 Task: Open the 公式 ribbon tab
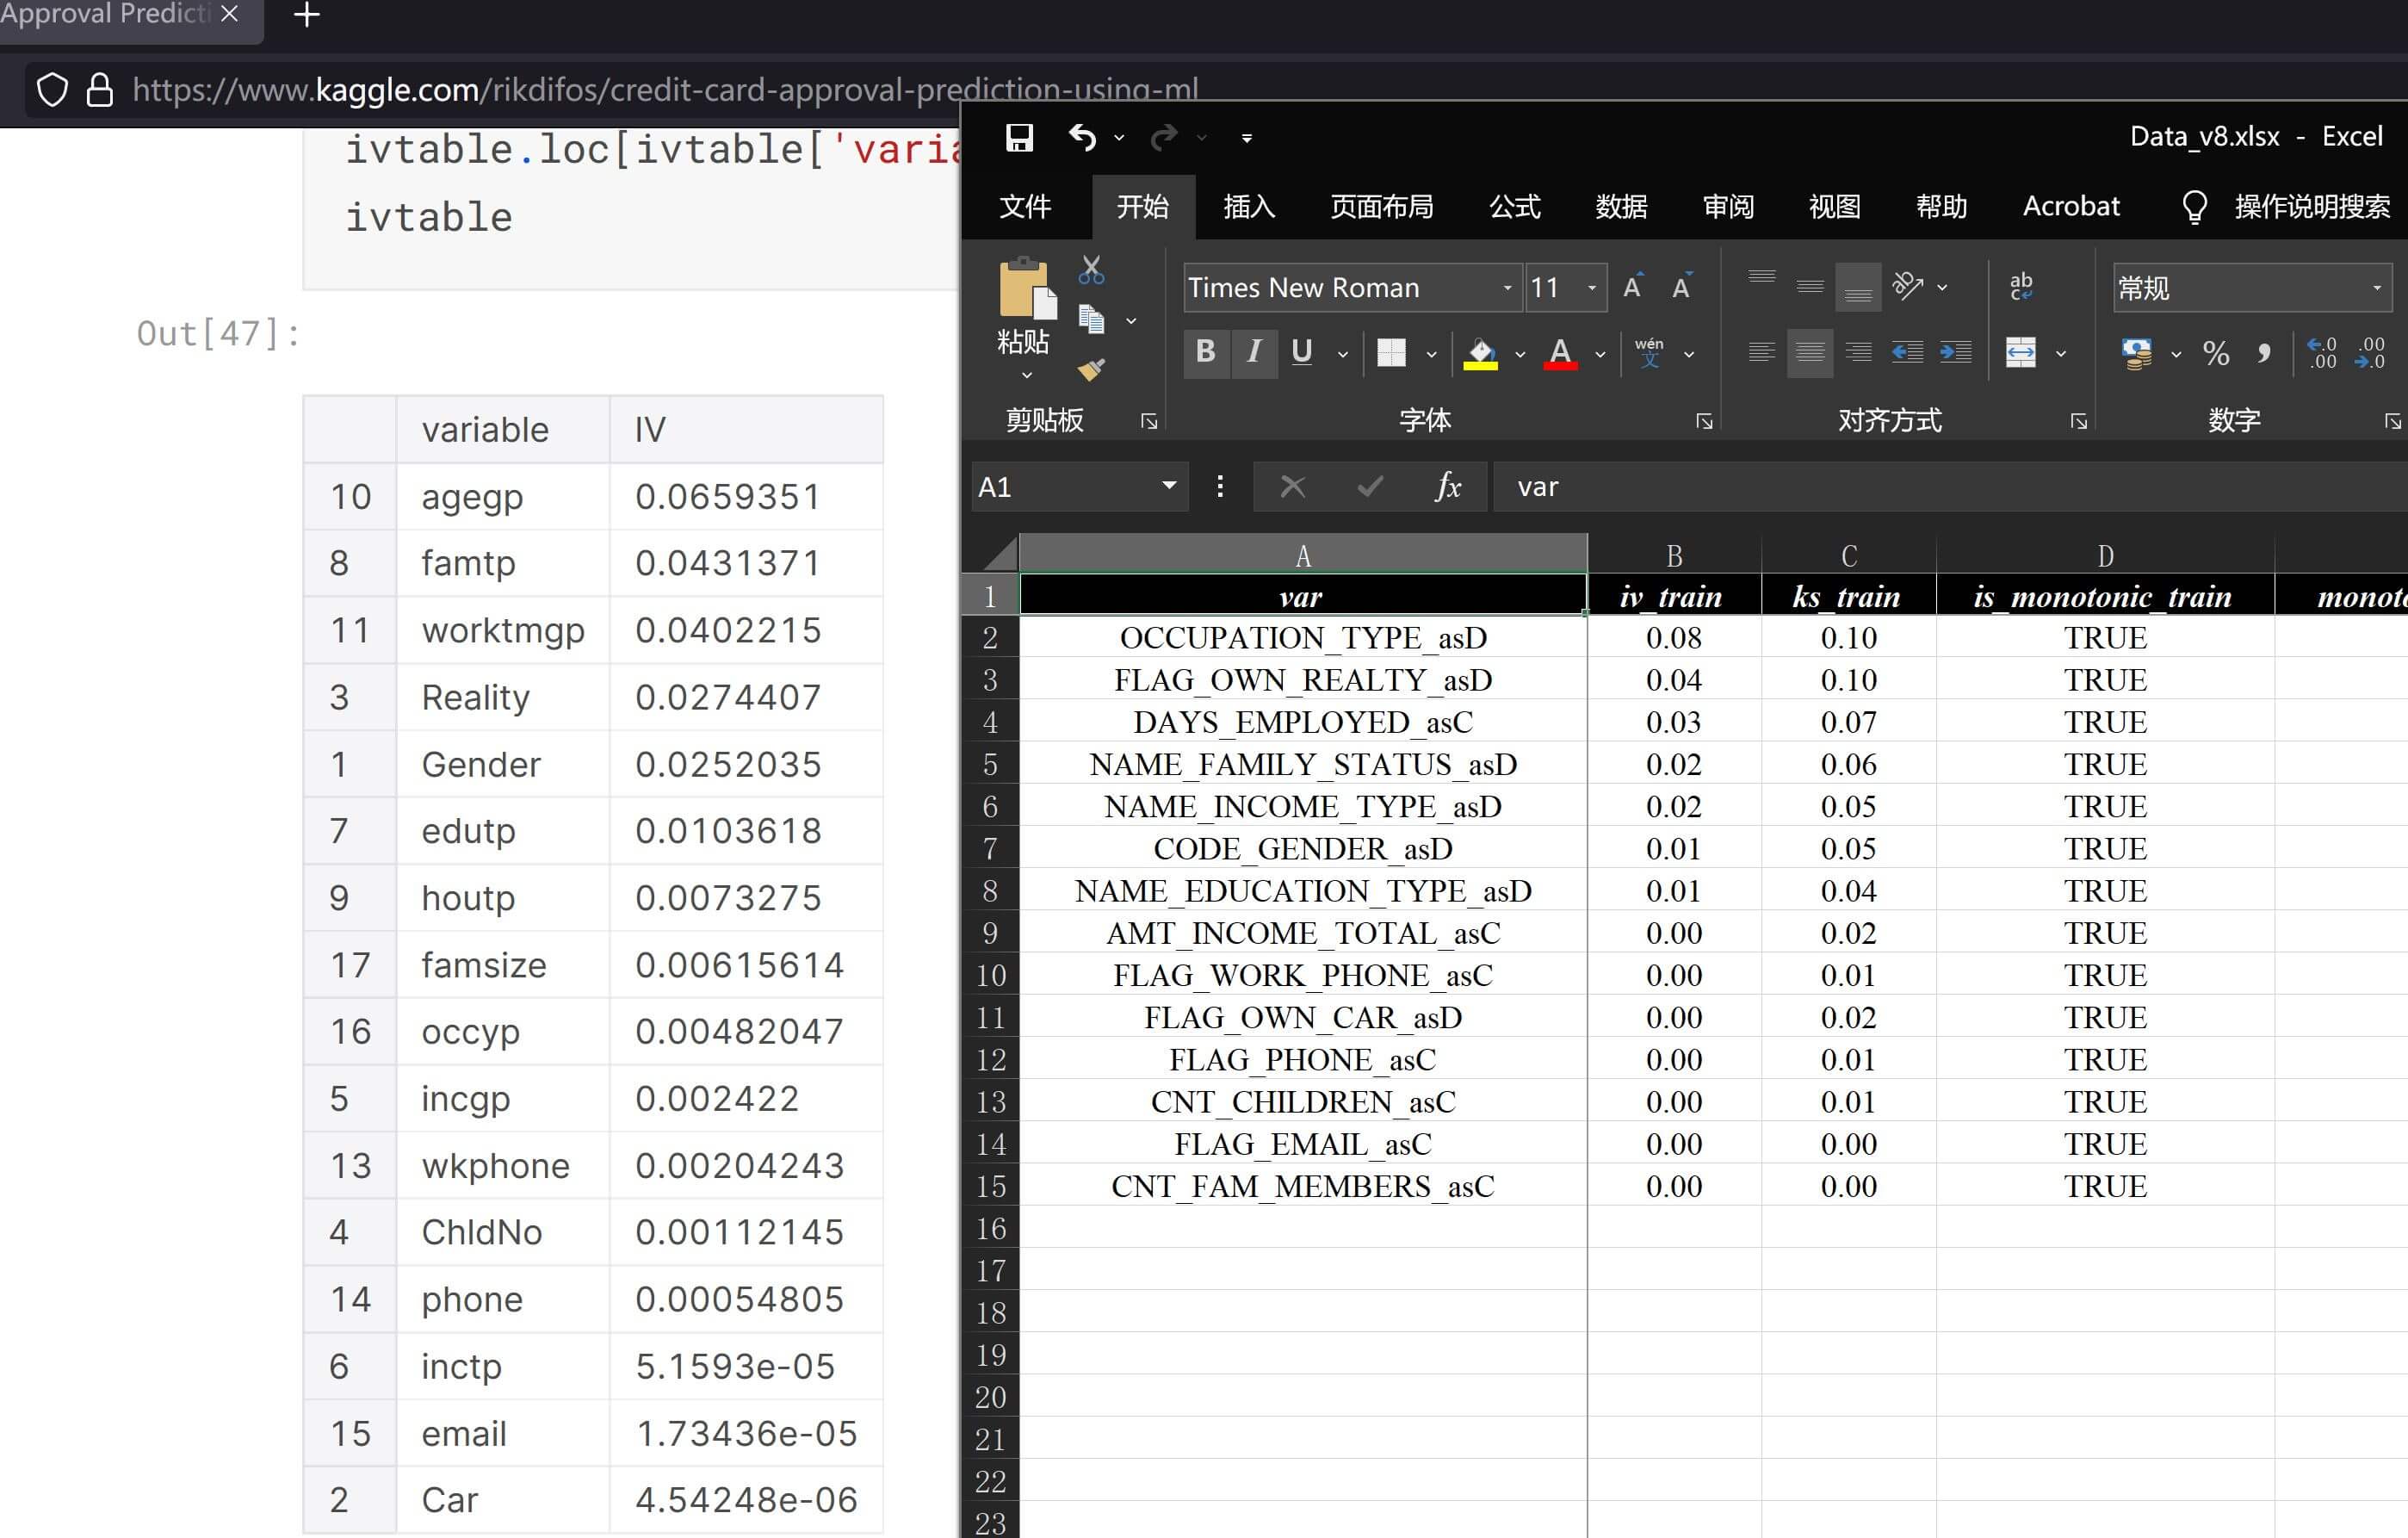1514,207
